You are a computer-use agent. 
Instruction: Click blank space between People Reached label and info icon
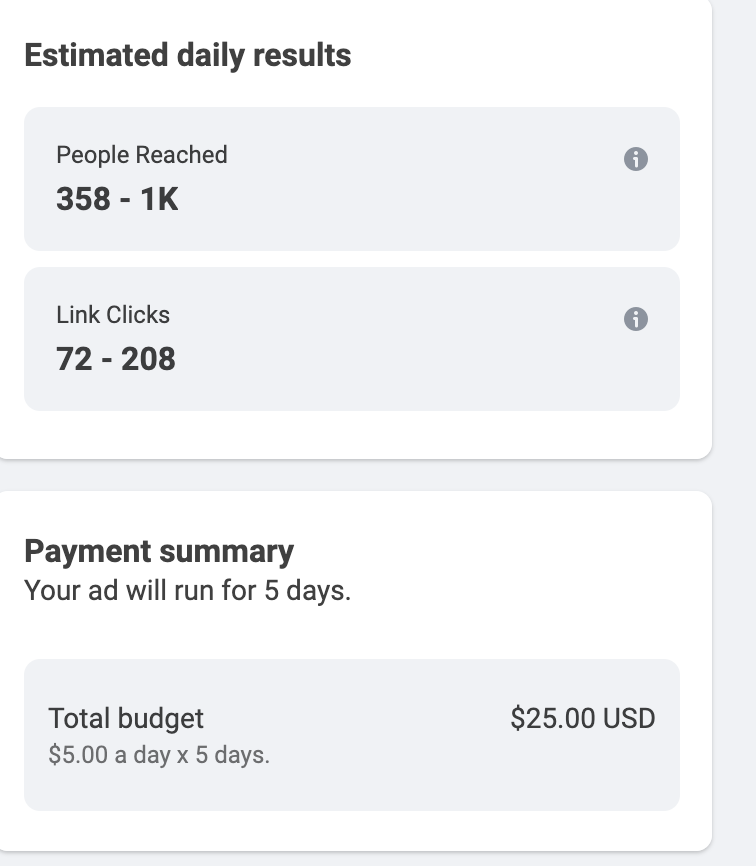(420, 157)
